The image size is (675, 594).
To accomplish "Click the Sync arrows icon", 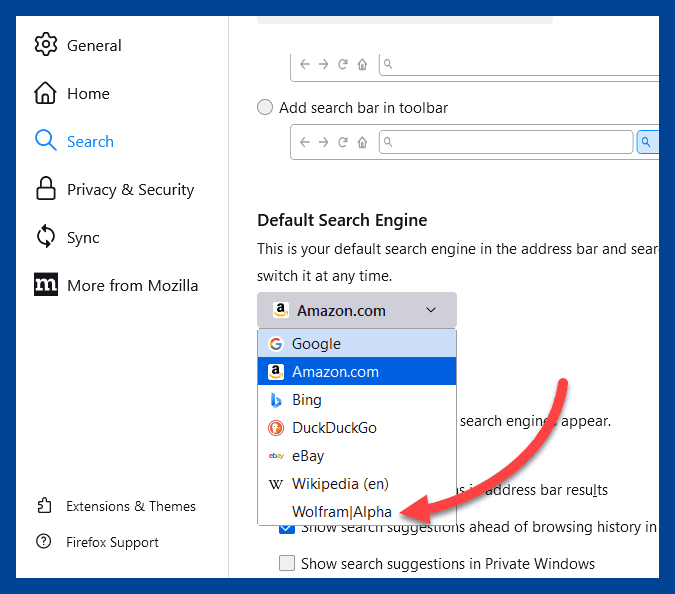I will click(x=46, y=236).
